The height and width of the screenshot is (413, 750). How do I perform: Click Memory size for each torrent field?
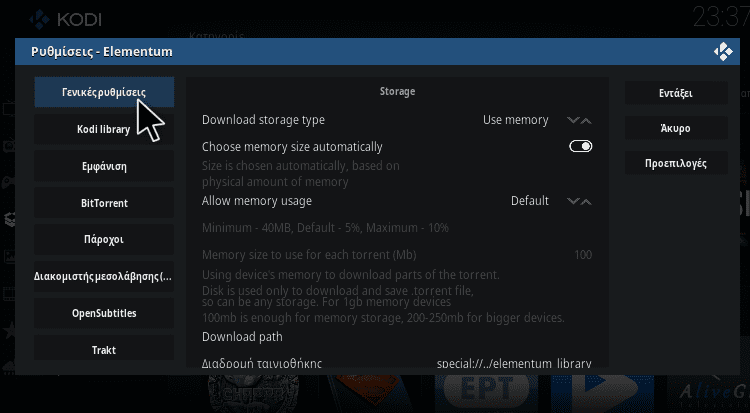[397, 255]
